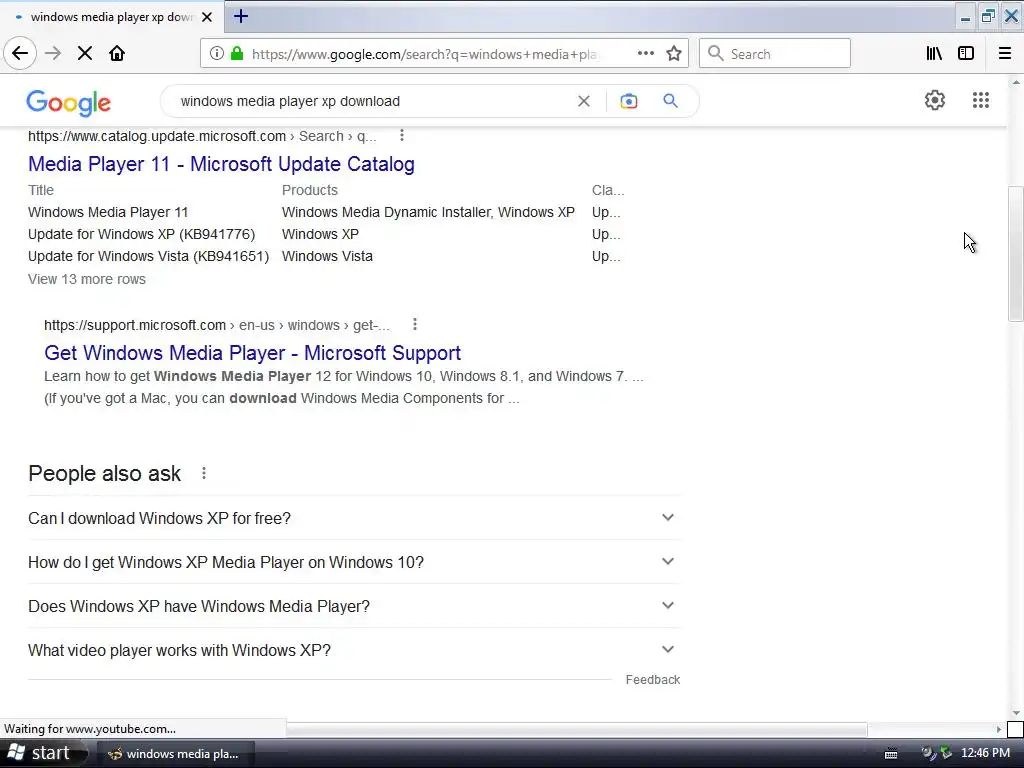
Task: Click the Windows Media Player 11 row title
Action: (x=108, y=212)
